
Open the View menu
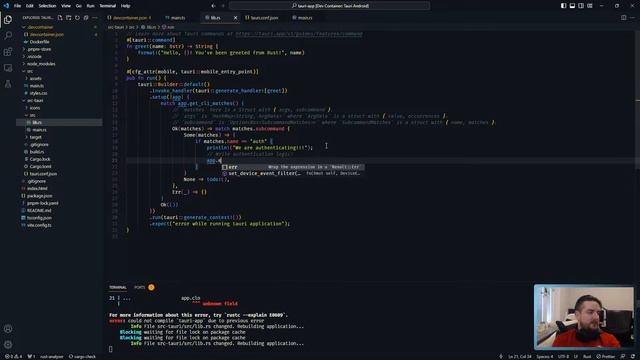point(66,6)
